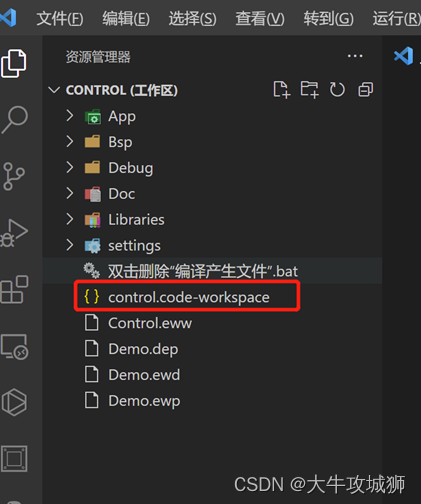Click New File icon in explorer header
Viewport: 421px width, 504px height.
point(282,89)
